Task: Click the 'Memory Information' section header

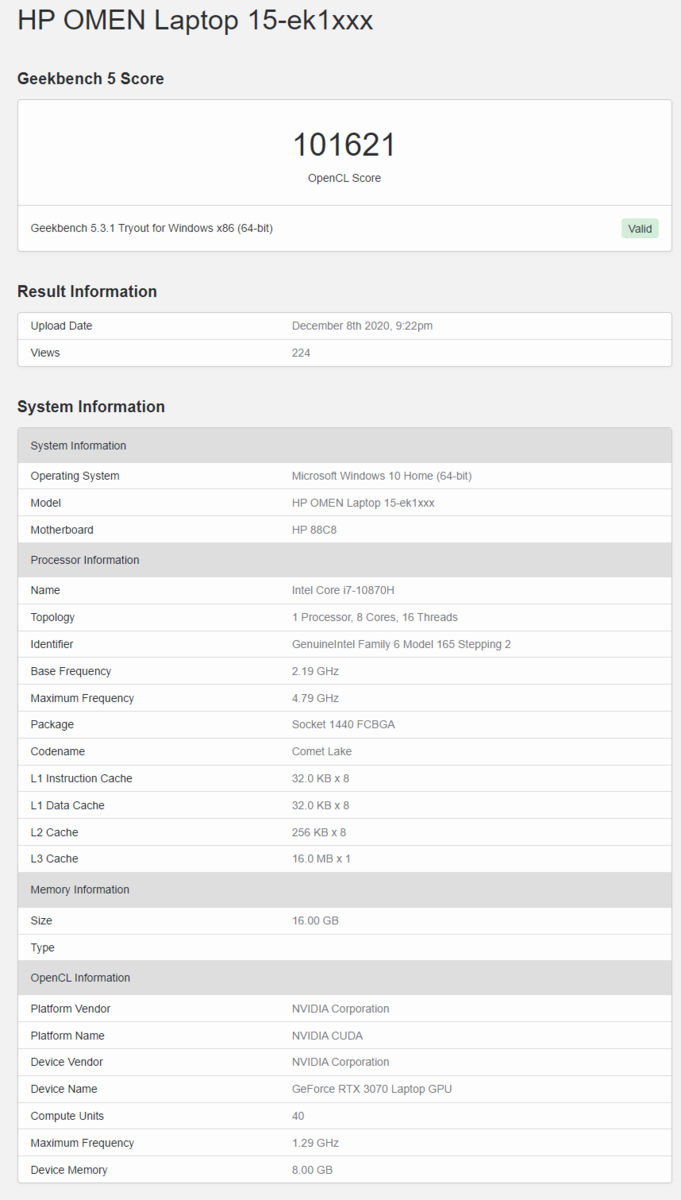Action: pyautogui.click(x=344, y=890)
